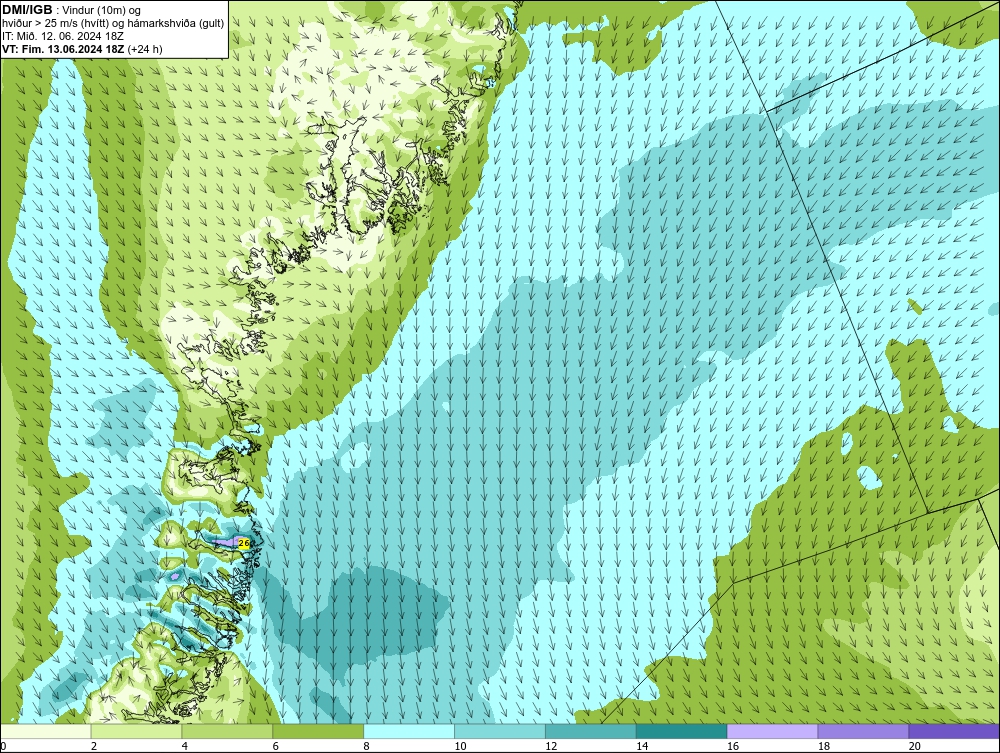Image resolution: width=1000 pixels, height=753 pixels.
Task: Select the 'VT: Fim. 13.06.2024 18Z (+24 h)' line
Action: [82, 49]
